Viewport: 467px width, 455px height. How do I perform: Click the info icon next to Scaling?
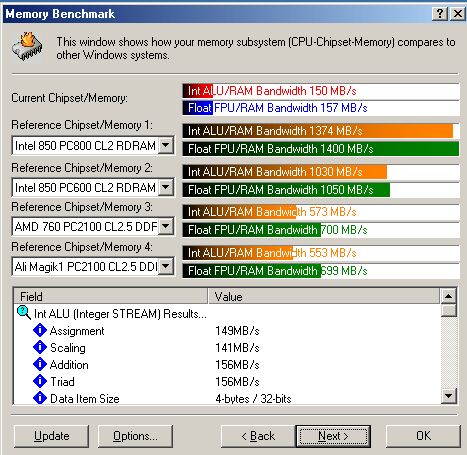point(40,347)
